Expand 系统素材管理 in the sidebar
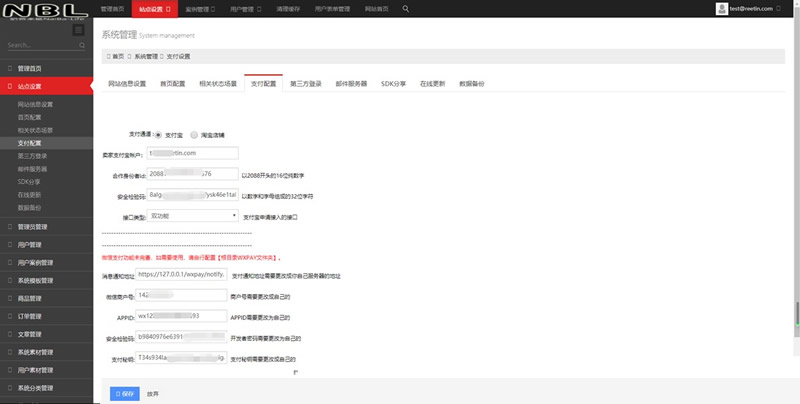Image resolution: width=800 pixels, height=404 pixels. click(x=46, y=352)
